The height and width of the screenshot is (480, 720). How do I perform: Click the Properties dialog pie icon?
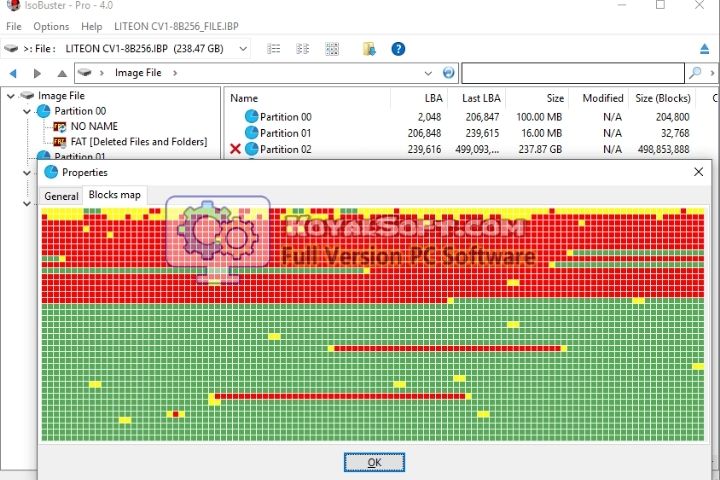coord(51,172)
